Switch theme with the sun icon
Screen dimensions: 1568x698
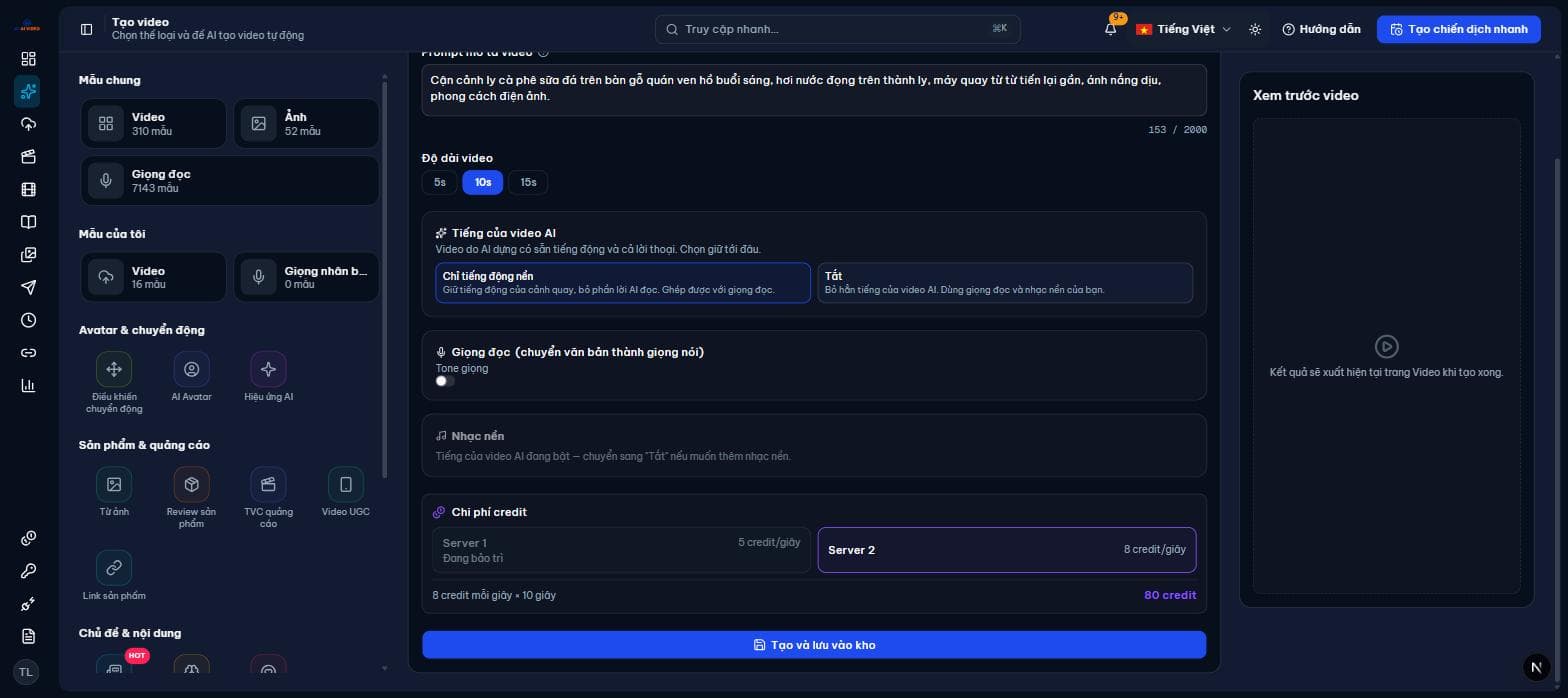coord(1255,29)
